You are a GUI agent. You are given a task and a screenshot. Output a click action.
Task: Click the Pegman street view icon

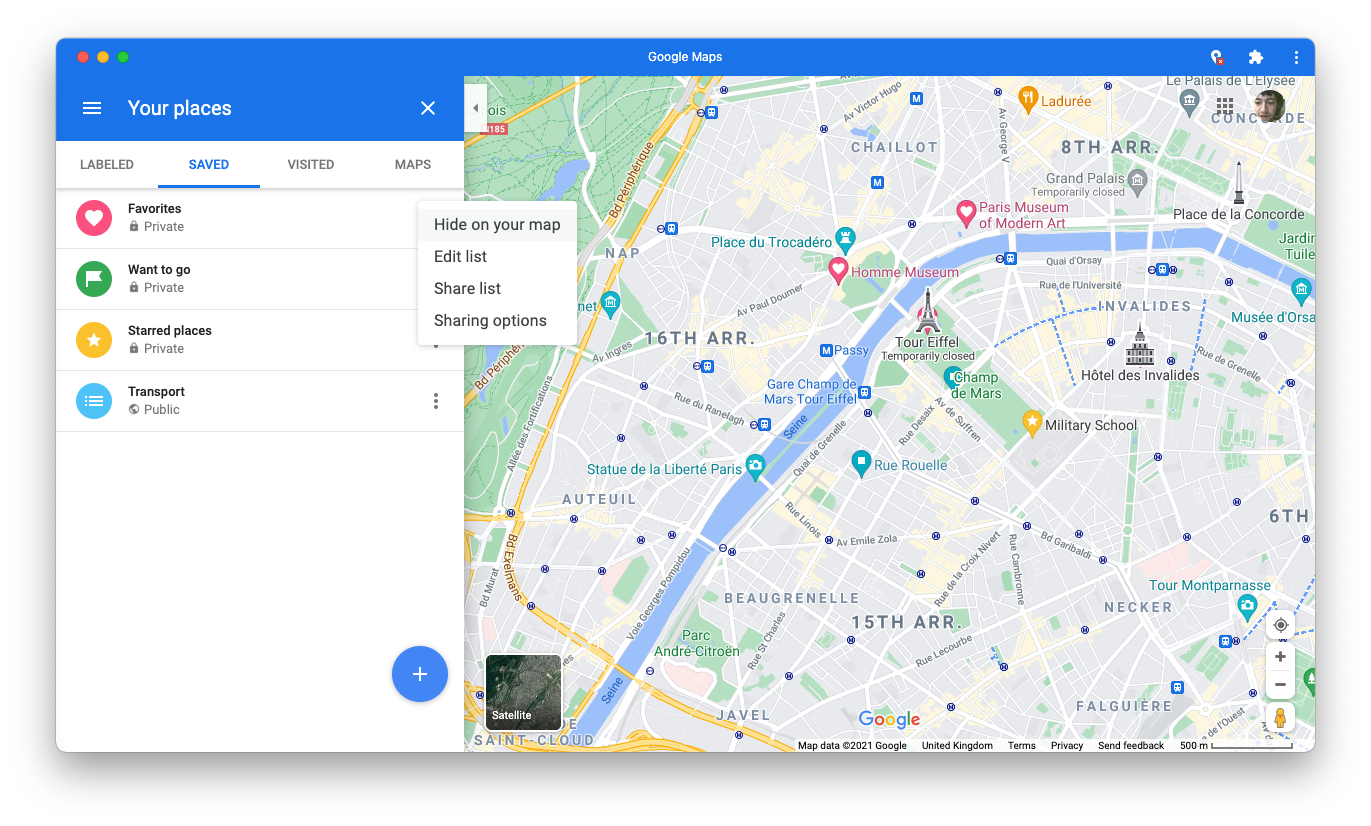(1280, 717)
